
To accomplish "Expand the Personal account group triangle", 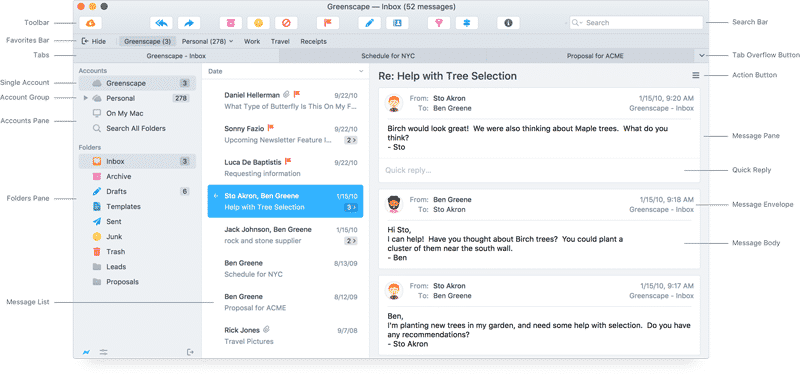I will [x=86, y=98].
